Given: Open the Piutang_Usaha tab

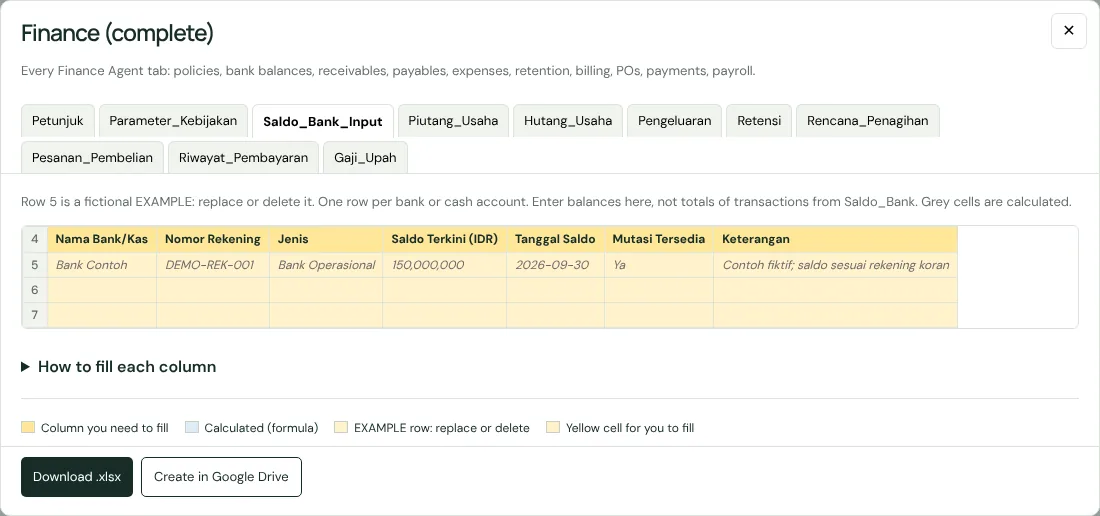Looking at the screenshot, I should [453, 121].
